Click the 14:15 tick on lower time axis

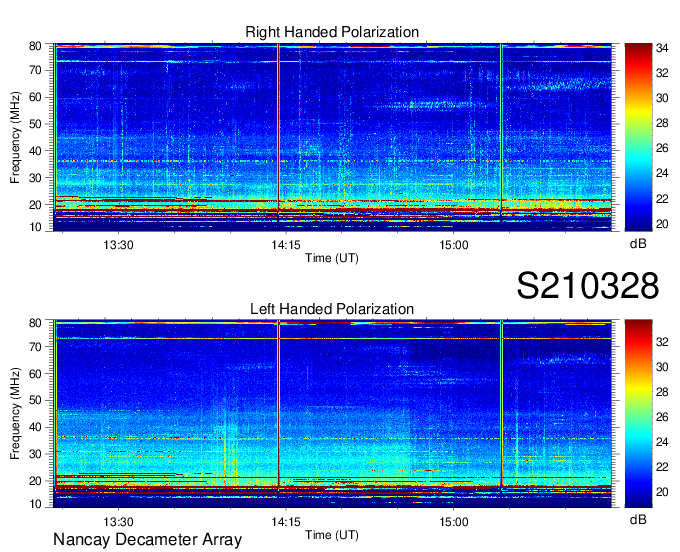(x=286, y=522)
